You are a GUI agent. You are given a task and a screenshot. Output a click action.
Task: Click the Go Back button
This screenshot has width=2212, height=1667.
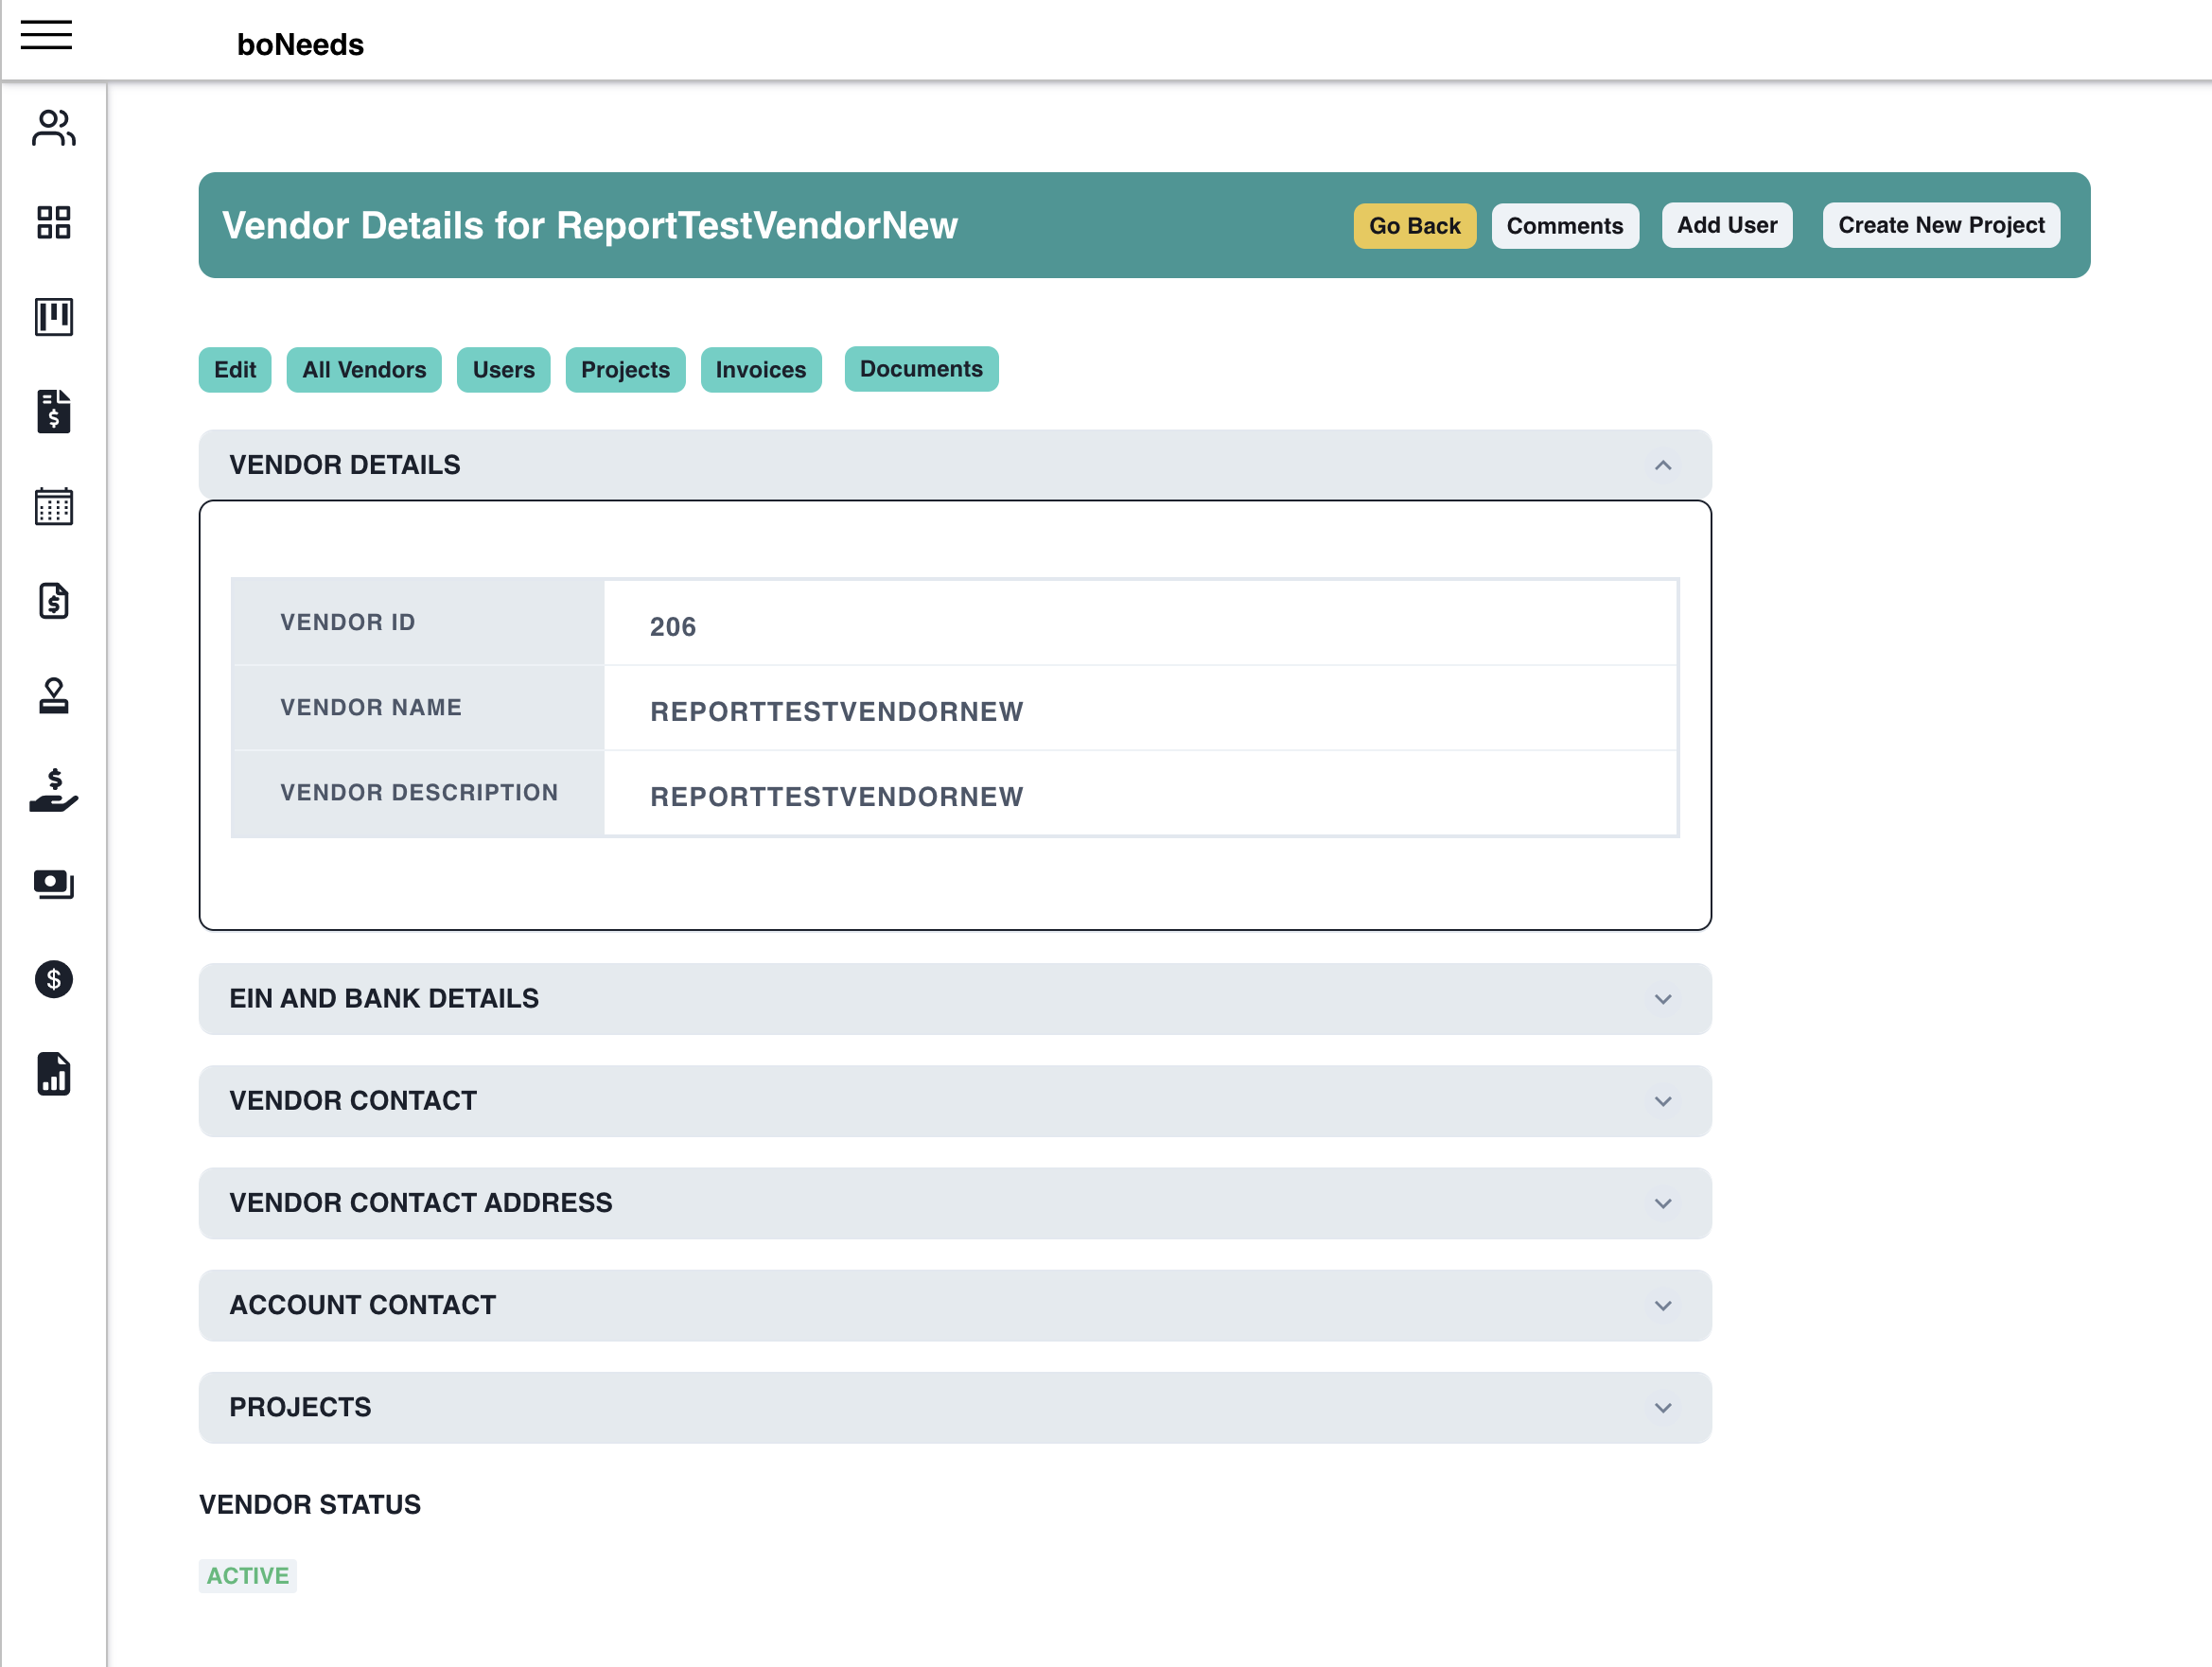(x=1414, y=225)
